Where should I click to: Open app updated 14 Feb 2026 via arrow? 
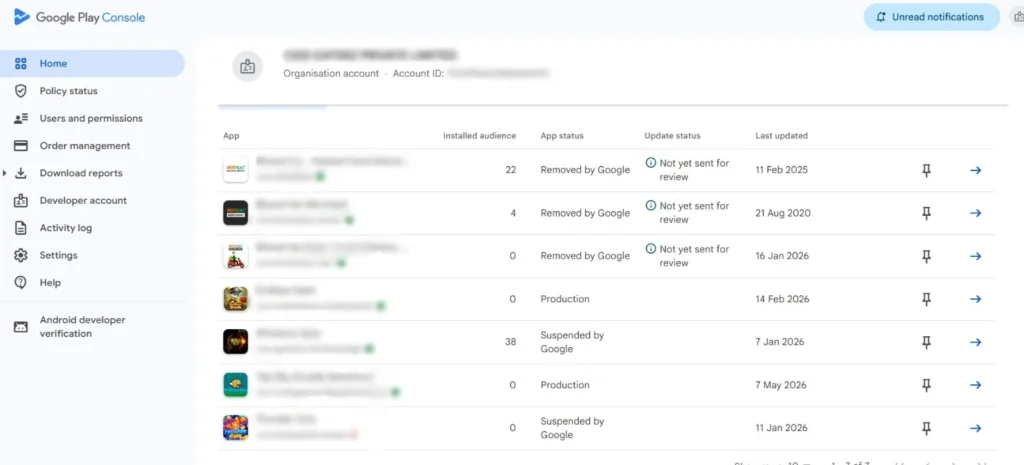tap(976, 298)
